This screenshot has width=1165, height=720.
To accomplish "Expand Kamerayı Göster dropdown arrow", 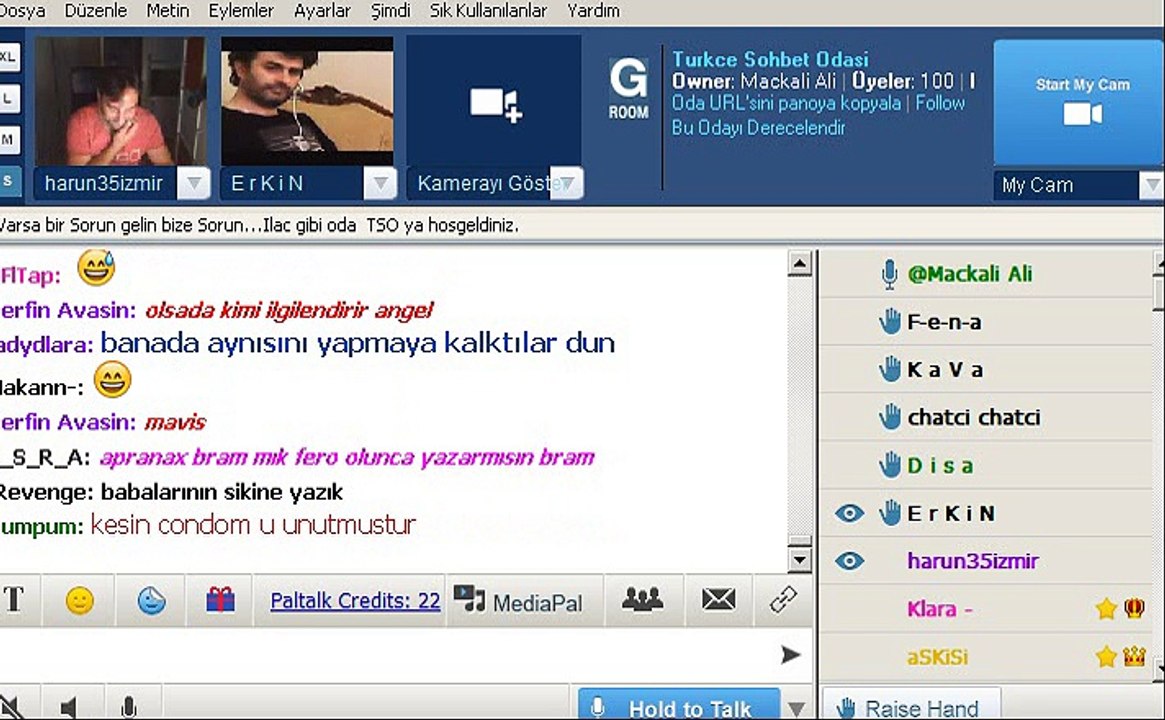I will (567, 183).
